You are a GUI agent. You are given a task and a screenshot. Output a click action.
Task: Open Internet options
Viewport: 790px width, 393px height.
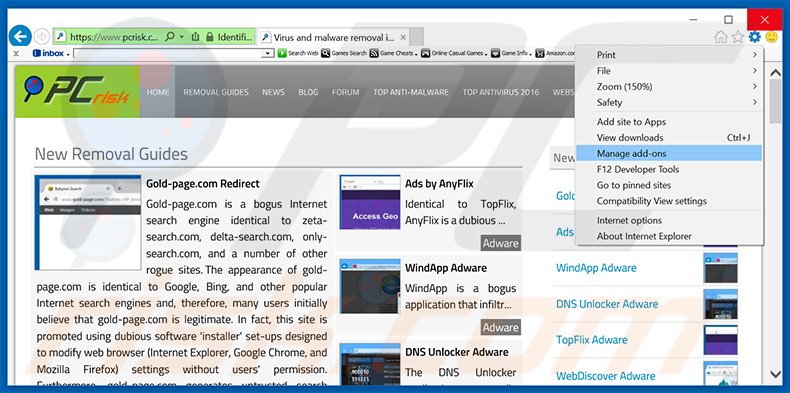(x=669, y=220)
